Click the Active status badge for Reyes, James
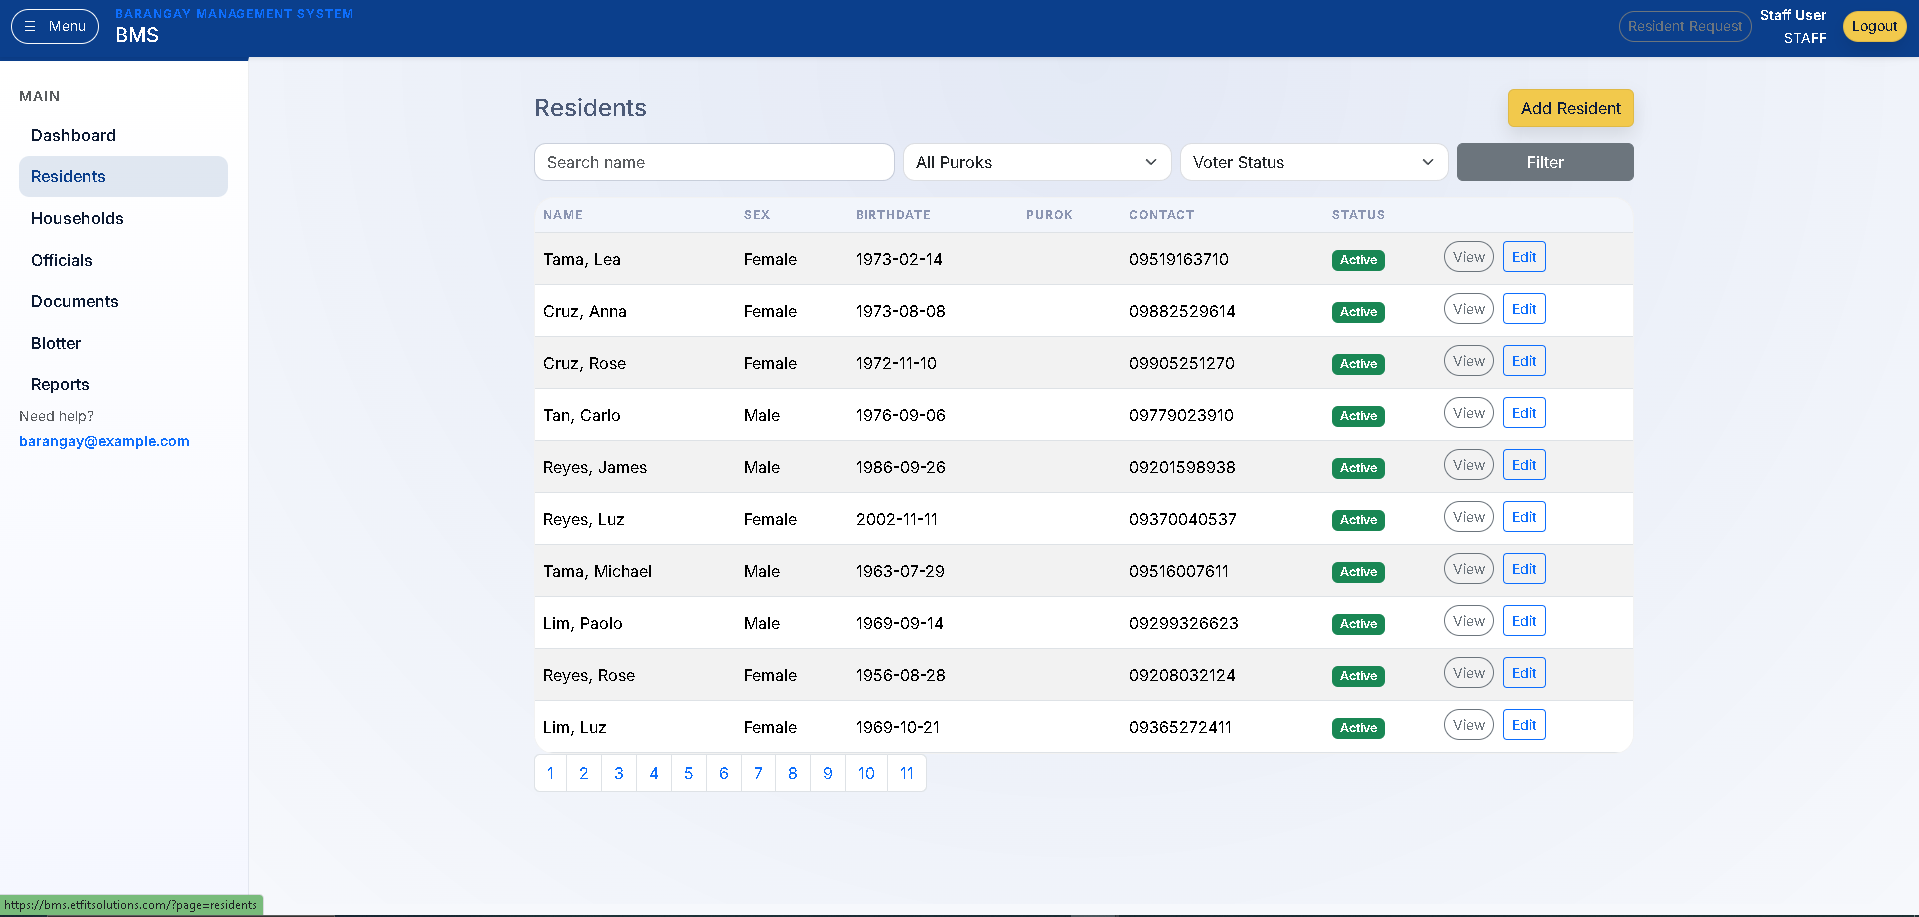This screenshot has width=1919, height=917. point(1357,468)
